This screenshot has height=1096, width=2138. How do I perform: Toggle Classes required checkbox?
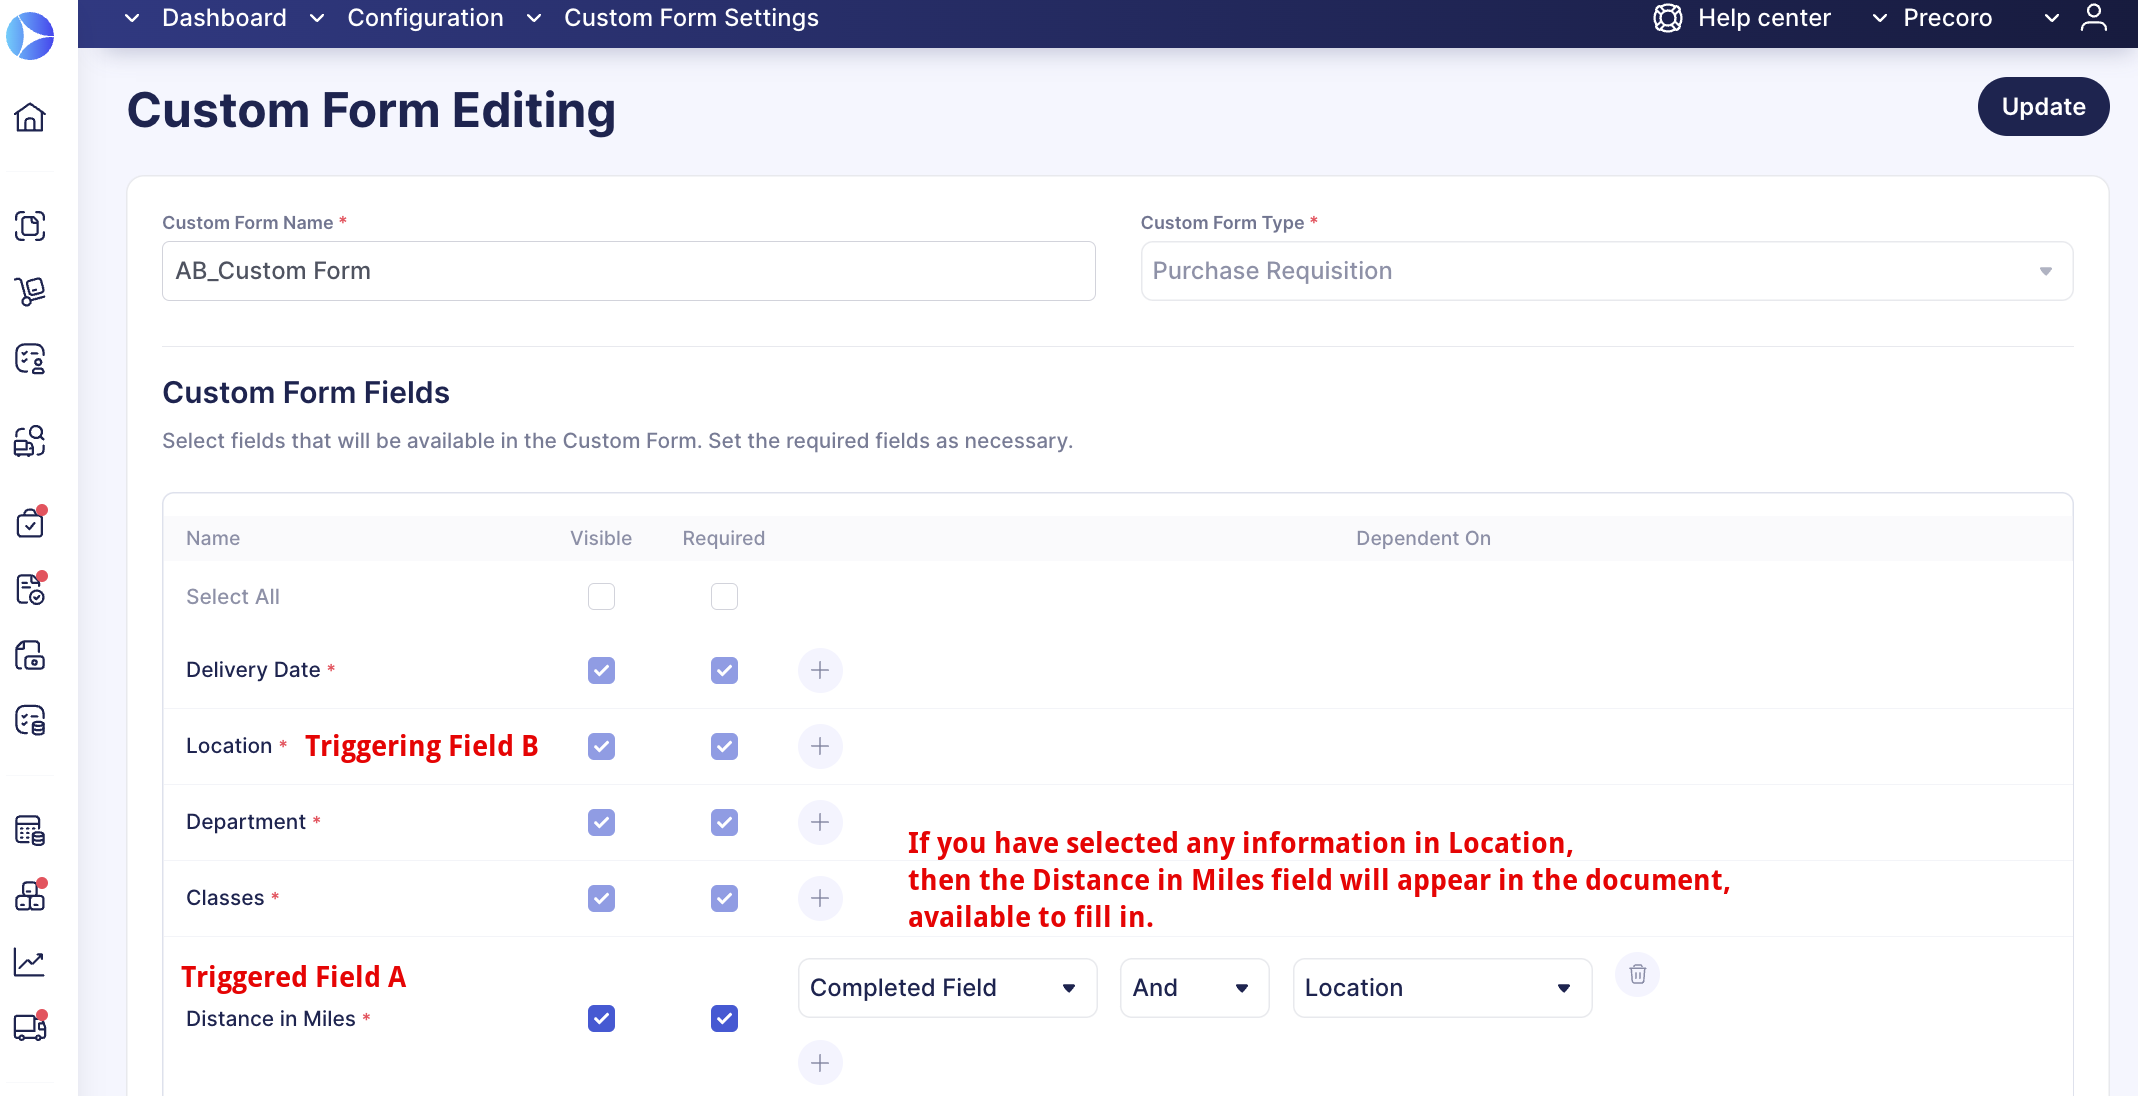point(724,898)
